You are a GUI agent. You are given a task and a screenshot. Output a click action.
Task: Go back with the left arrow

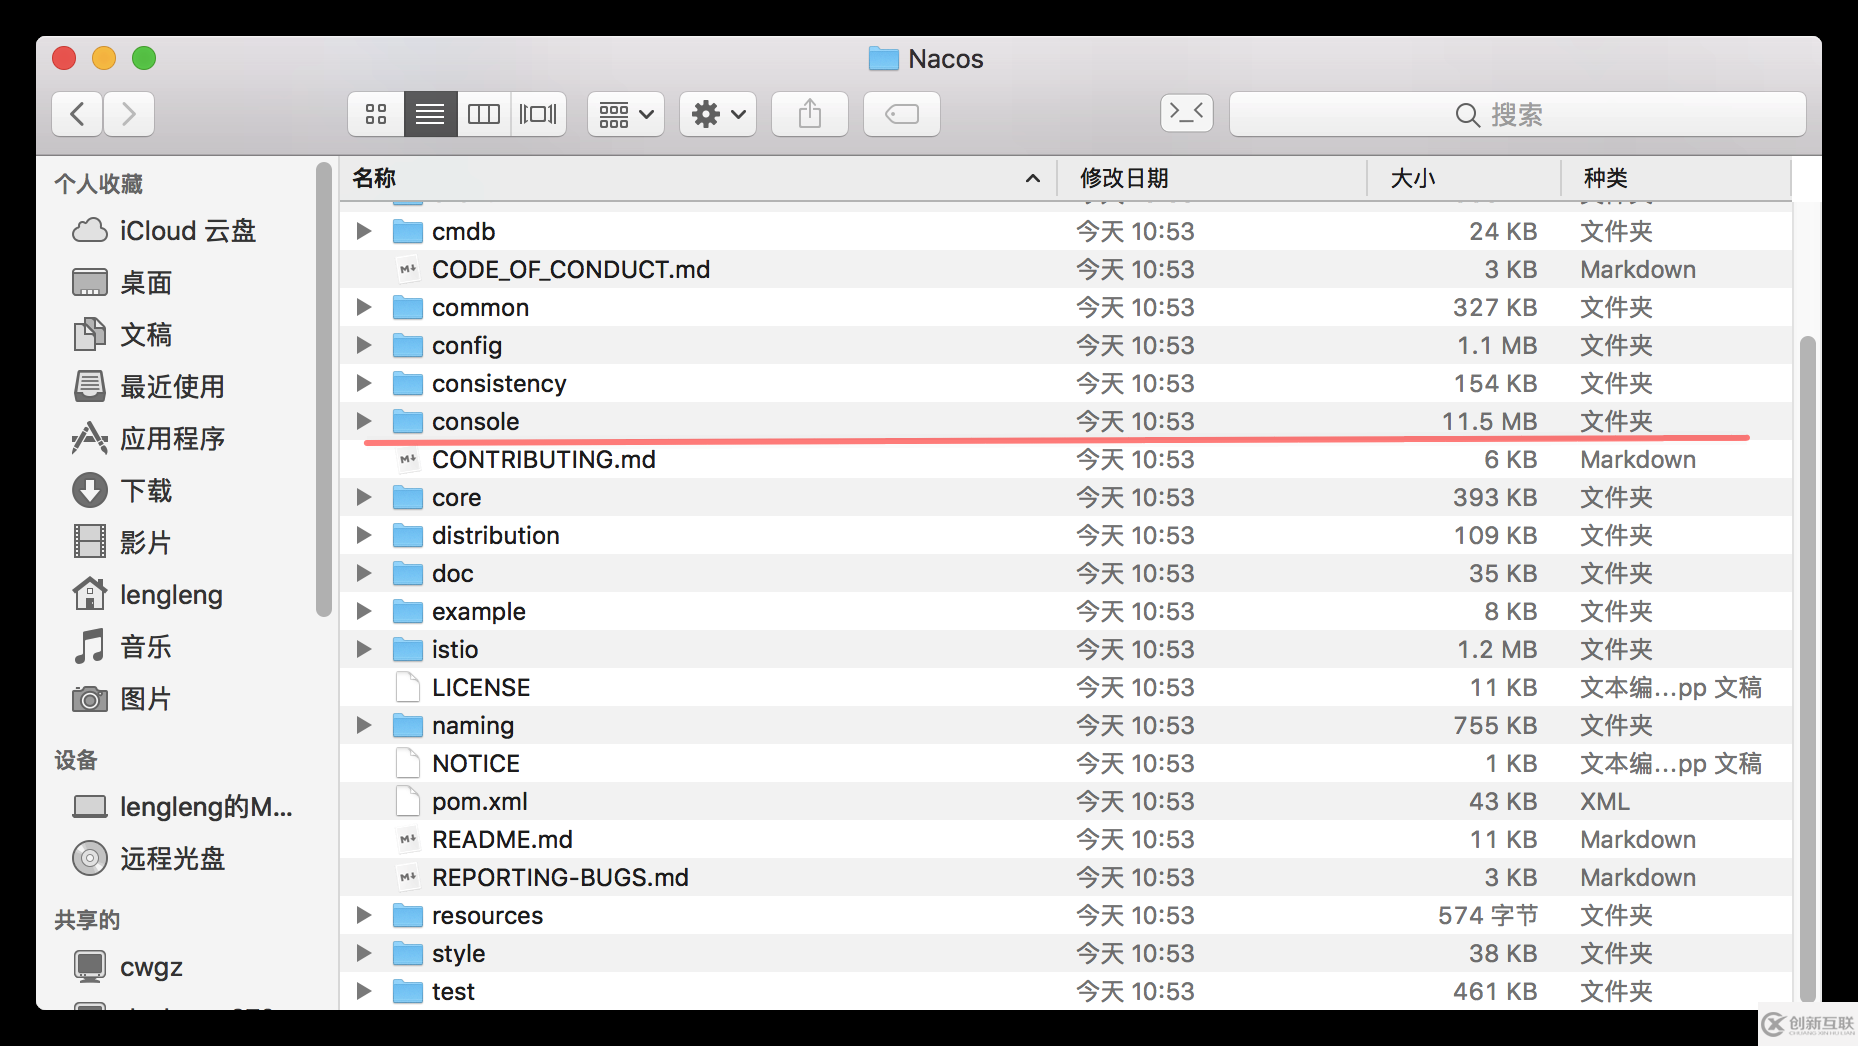pos(77,114)
